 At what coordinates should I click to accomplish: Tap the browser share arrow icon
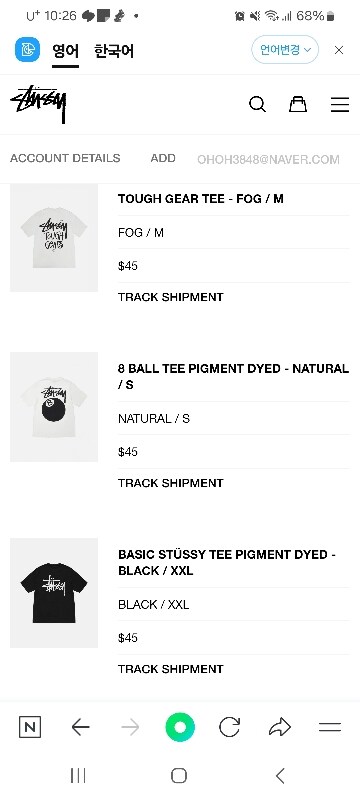tap(279, 727)
